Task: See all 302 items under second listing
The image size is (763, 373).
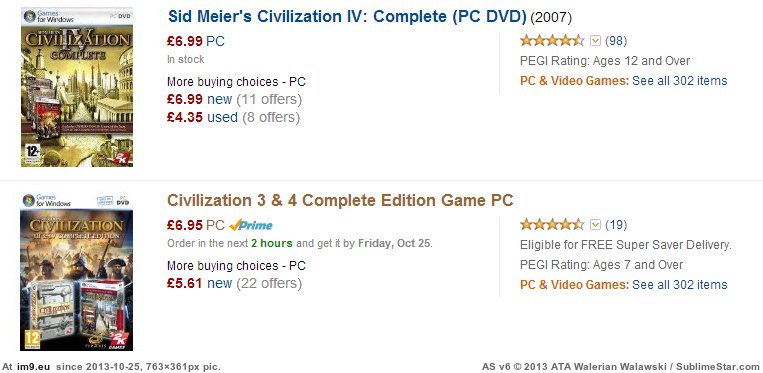Action: click(679, 284)
